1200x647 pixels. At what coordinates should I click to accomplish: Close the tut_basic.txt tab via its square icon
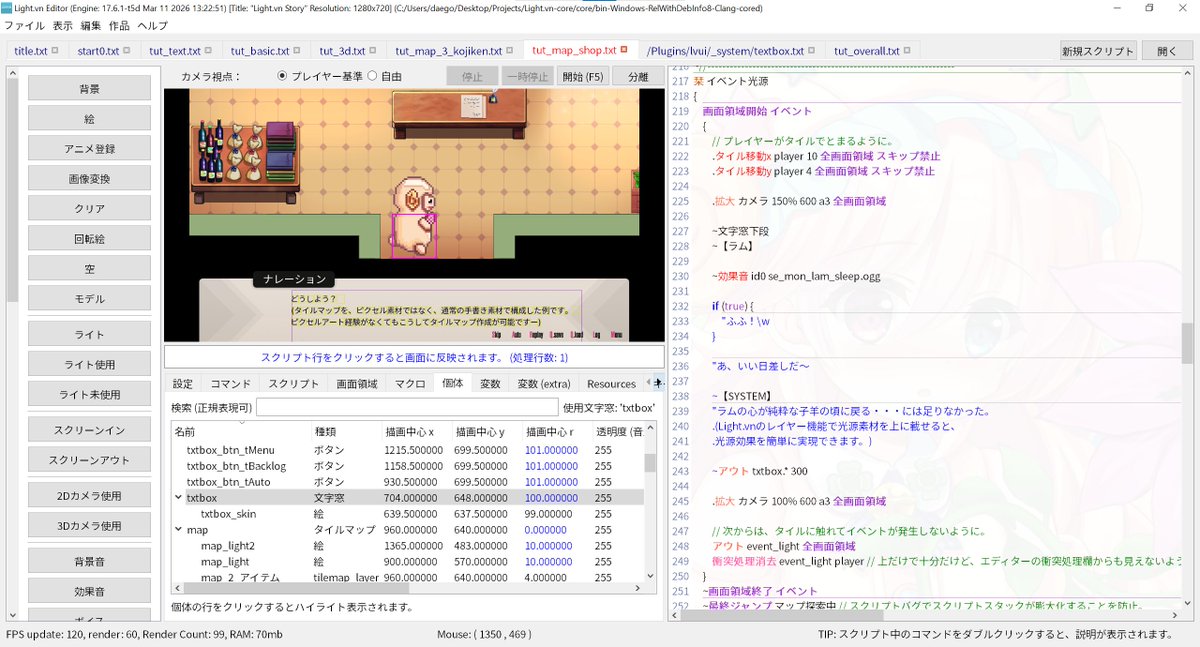pos(297,51)
